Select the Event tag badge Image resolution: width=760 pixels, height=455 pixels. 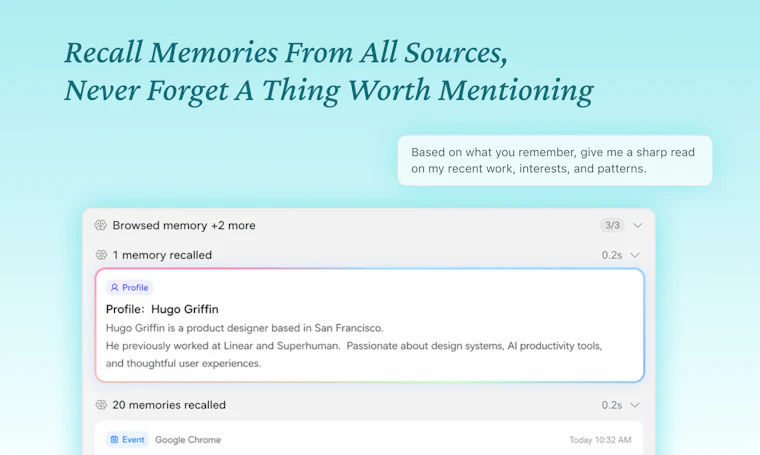127,439
